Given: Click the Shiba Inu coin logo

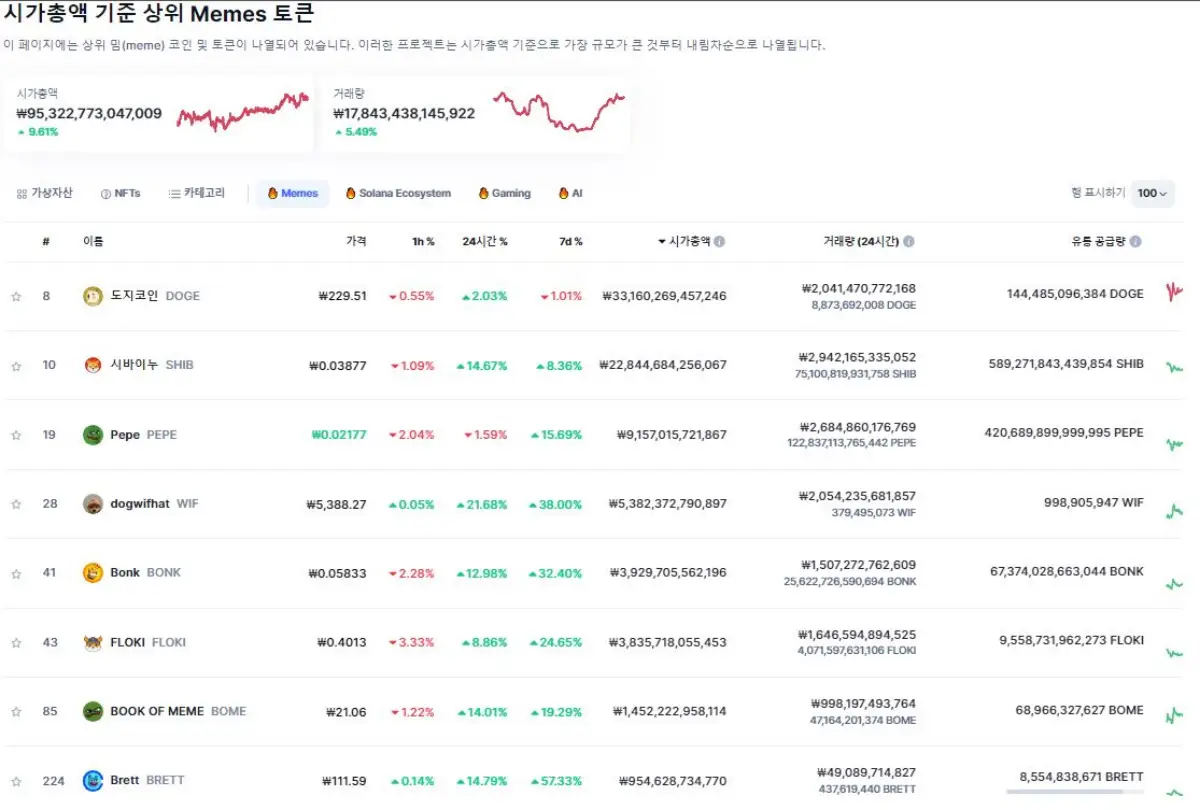Looking at the screenshot, I should pos(93,365).
